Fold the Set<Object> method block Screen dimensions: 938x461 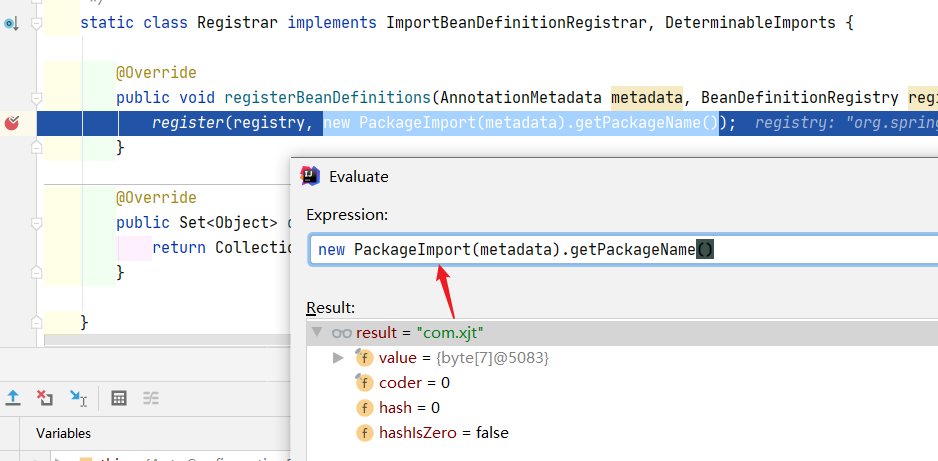(36, 222)
